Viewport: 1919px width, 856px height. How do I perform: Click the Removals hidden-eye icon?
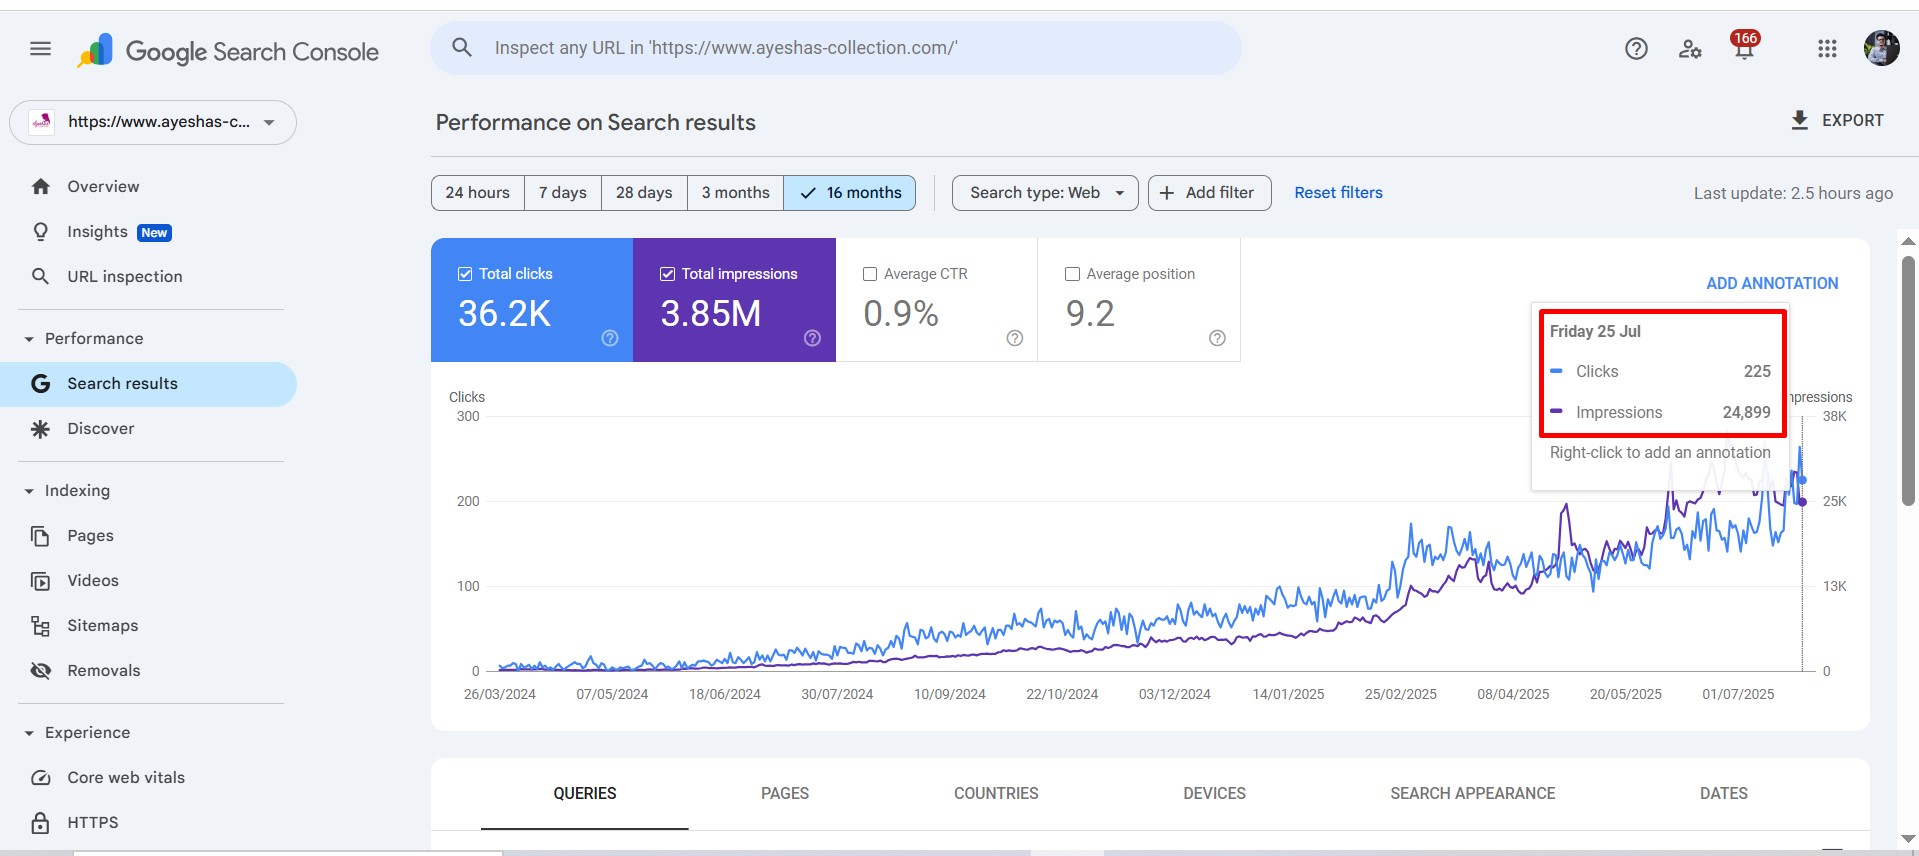pyautogui.click(x=40, y=671)
